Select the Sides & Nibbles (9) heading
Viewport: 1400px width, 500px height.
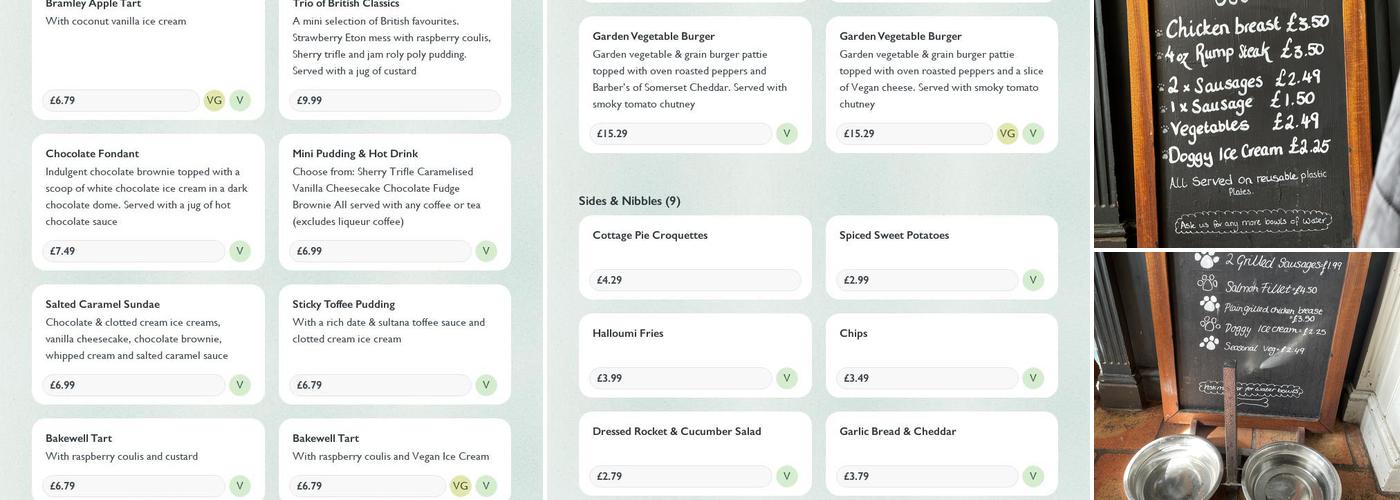point(629,201)
